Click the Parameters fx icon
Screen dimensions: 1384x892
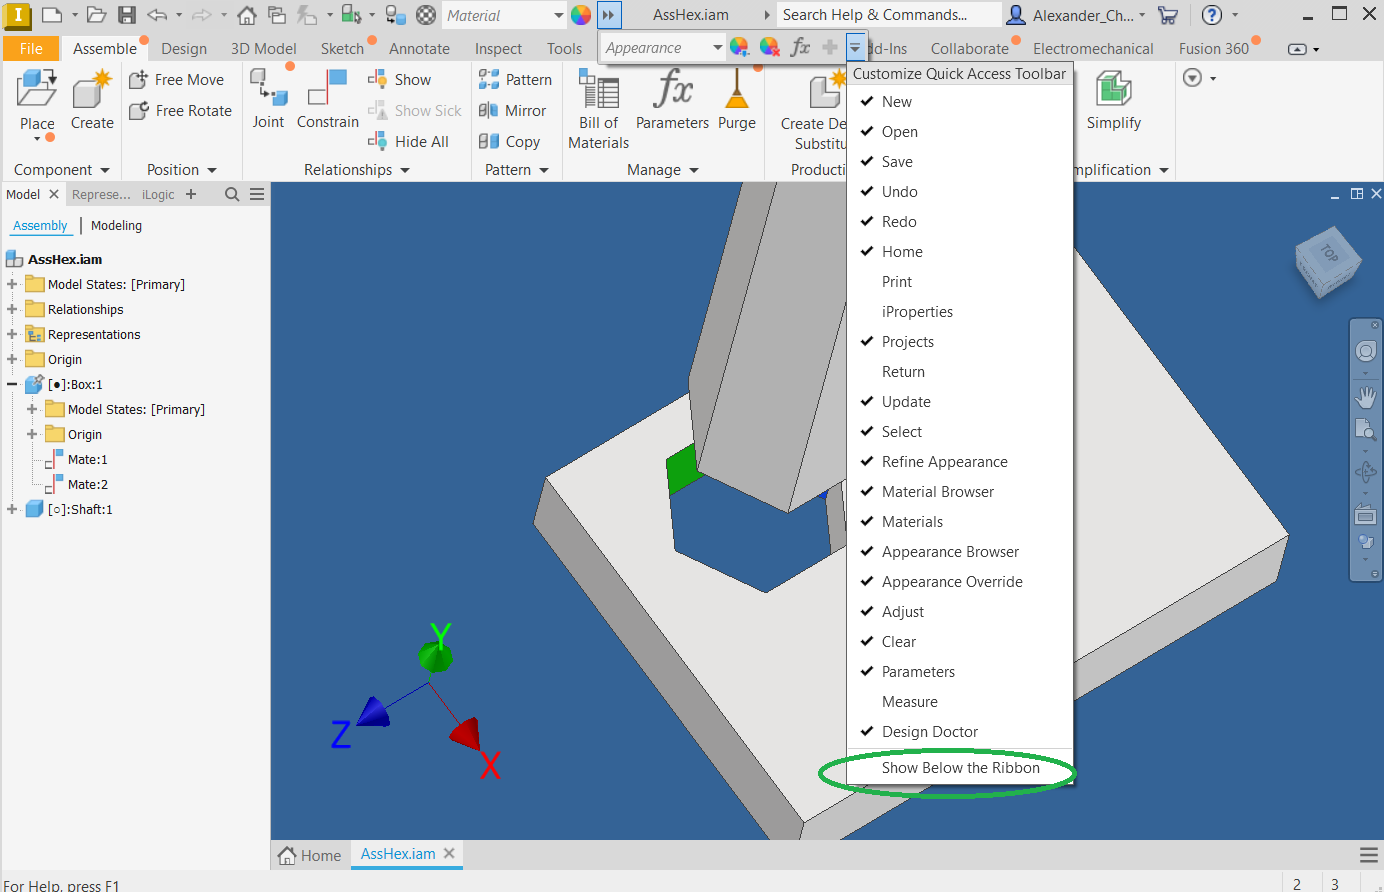point(672,89)
